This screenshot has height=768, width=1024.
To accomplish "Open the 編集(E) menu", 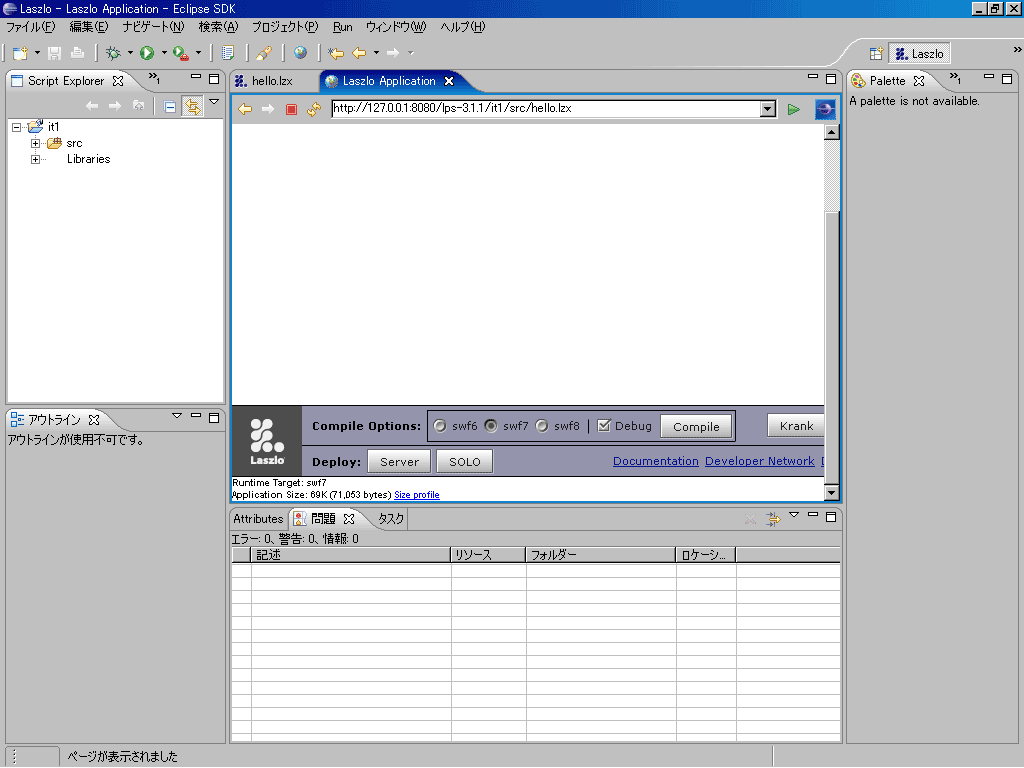I will 89,27.
